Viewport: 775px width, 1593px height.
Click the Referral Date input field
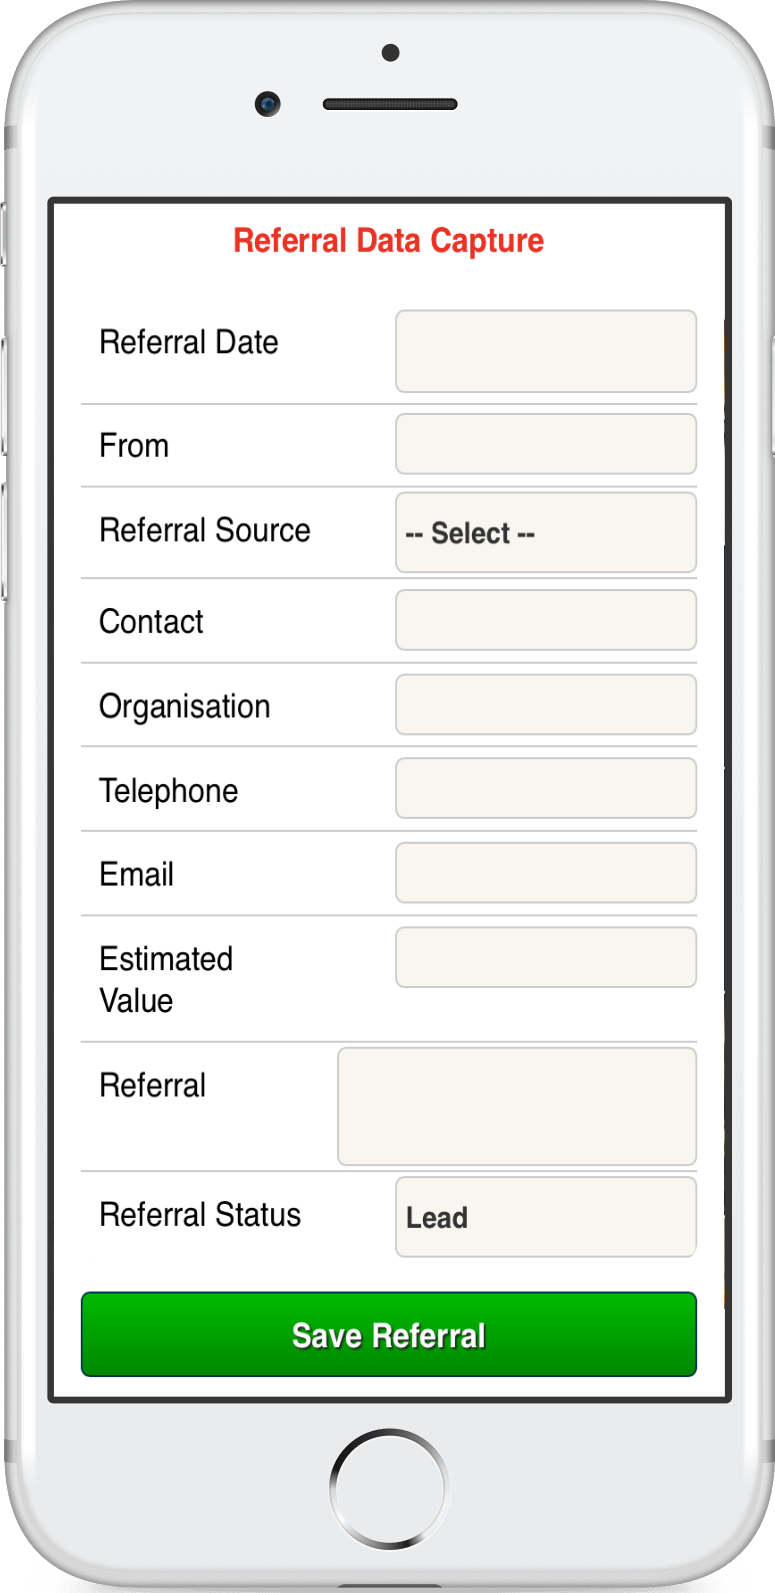point(545,351)
